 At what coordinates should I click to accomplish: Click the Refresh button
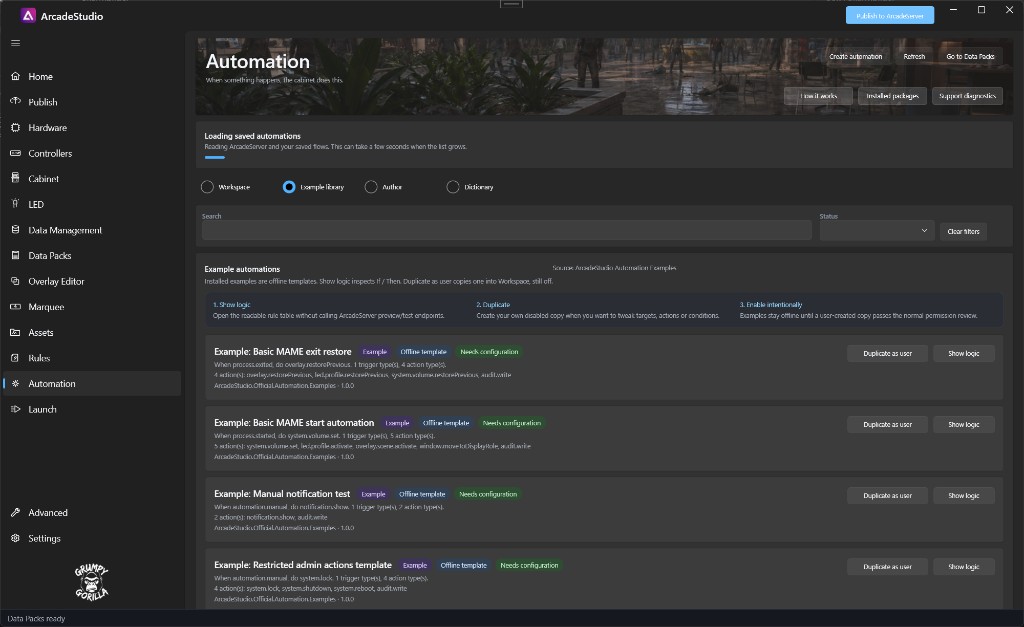tap(914, 56)
